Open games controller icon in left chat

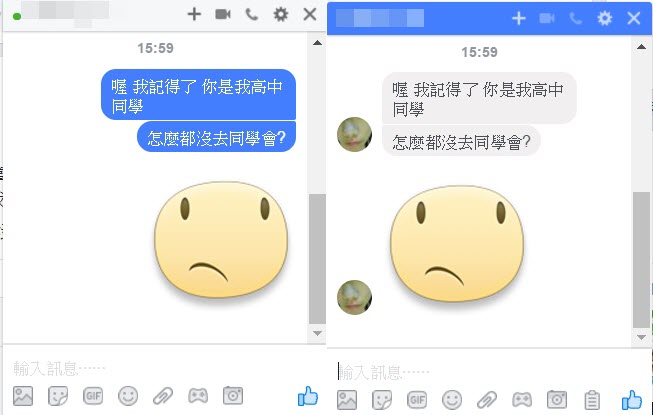[x=198, y=396]
